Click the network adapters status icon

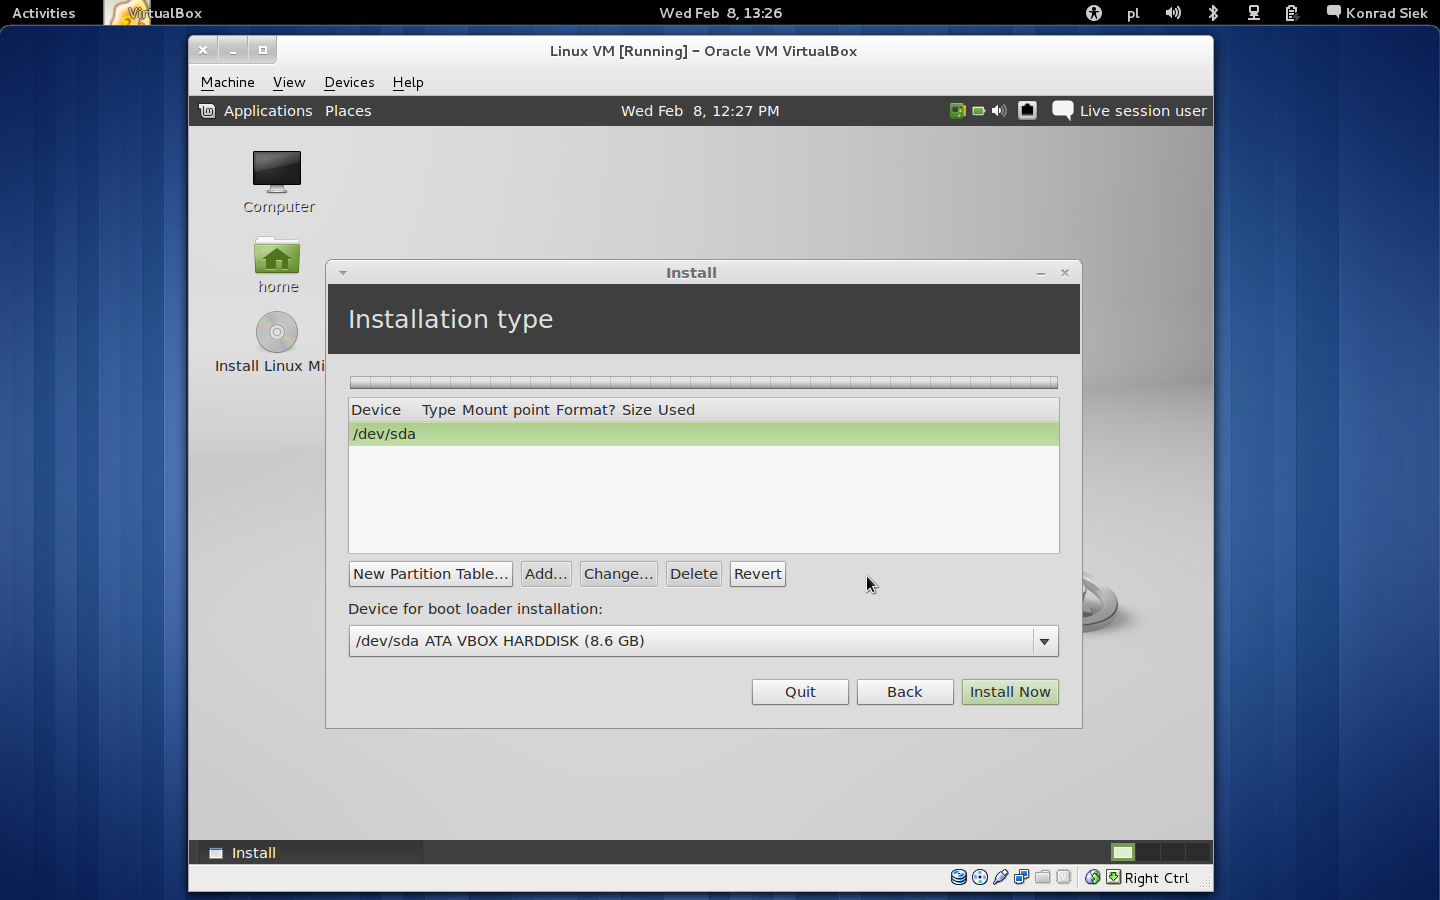[x=1022, y=877]
